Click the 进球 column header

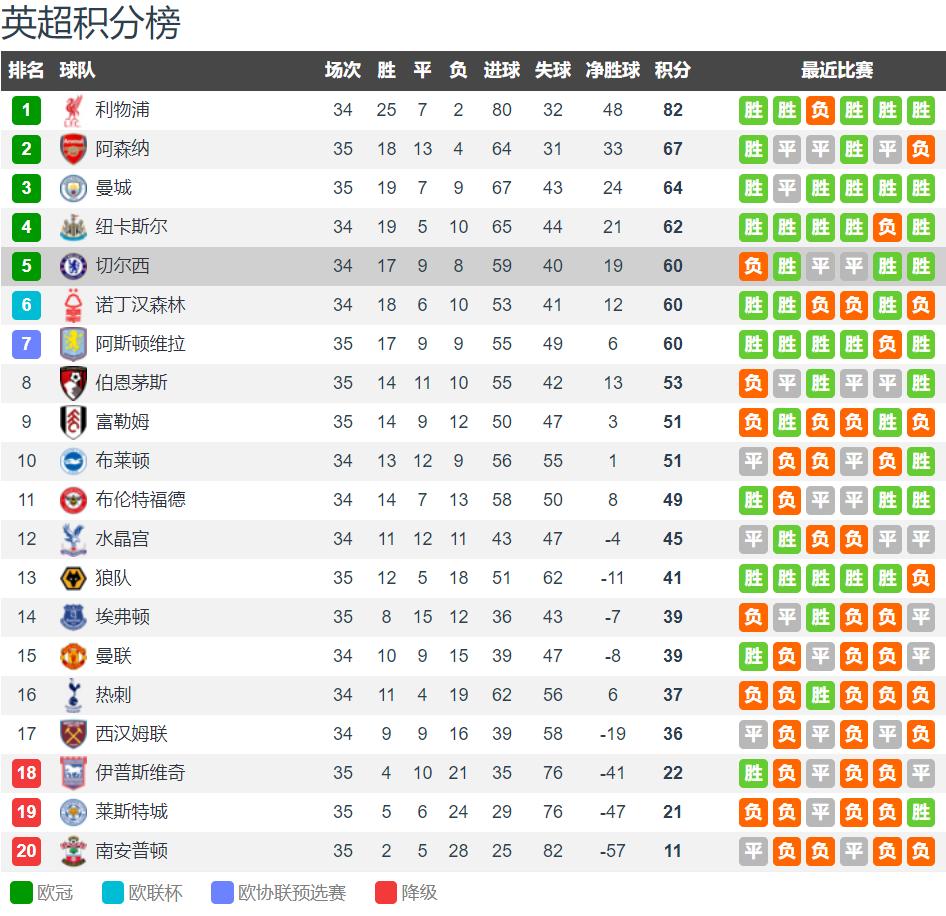coord(501,71)
